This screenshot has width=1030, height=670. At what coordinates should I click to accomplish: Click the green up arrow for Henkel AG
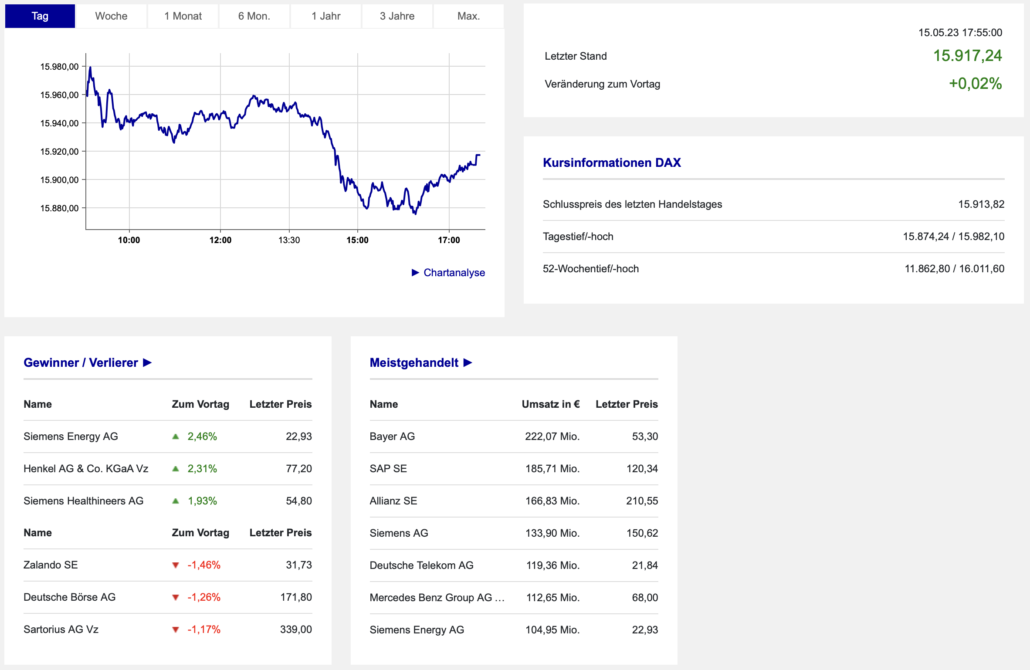pyautogui.click(x=175, y=468)
